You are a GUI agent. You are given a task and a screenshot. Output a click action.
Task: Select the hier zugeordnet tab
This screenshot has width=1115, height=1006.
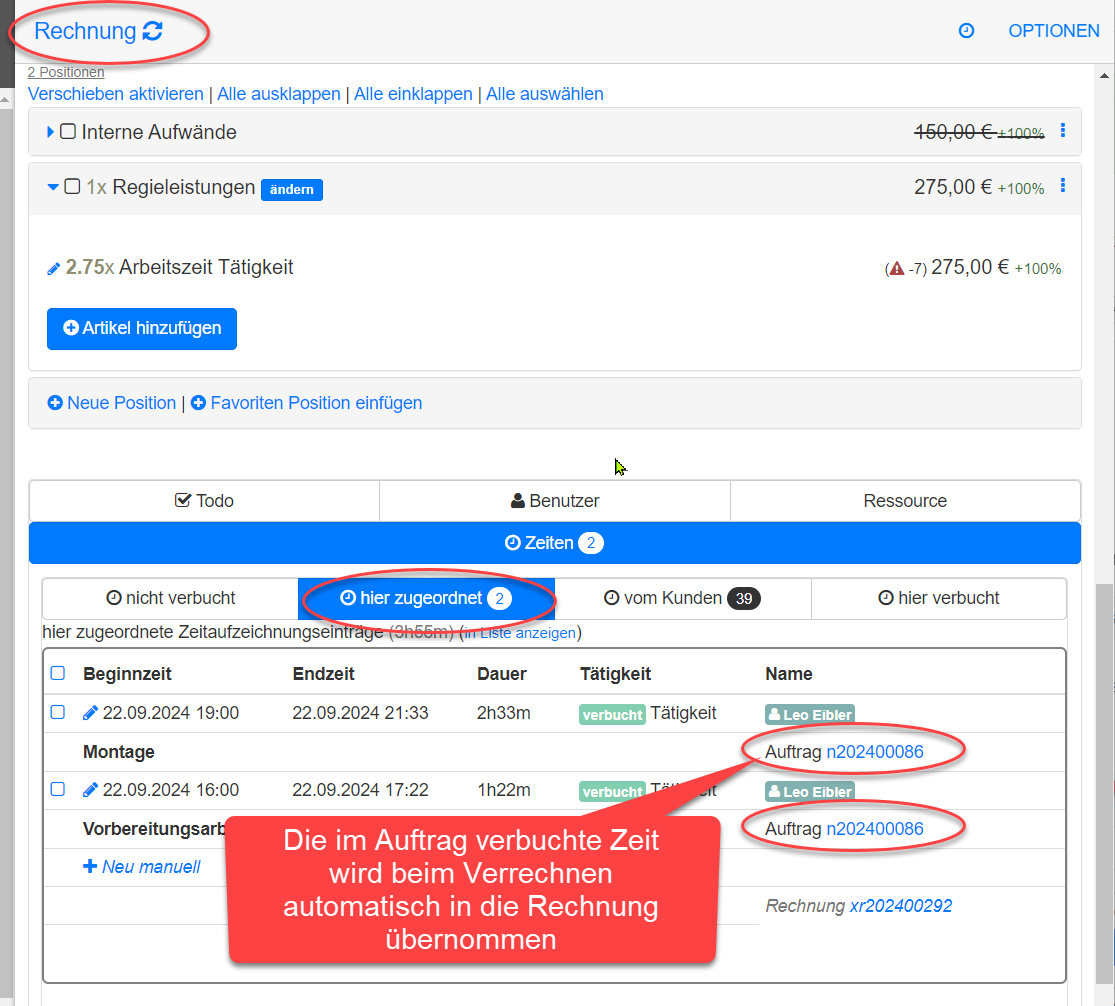pos(427,598)
